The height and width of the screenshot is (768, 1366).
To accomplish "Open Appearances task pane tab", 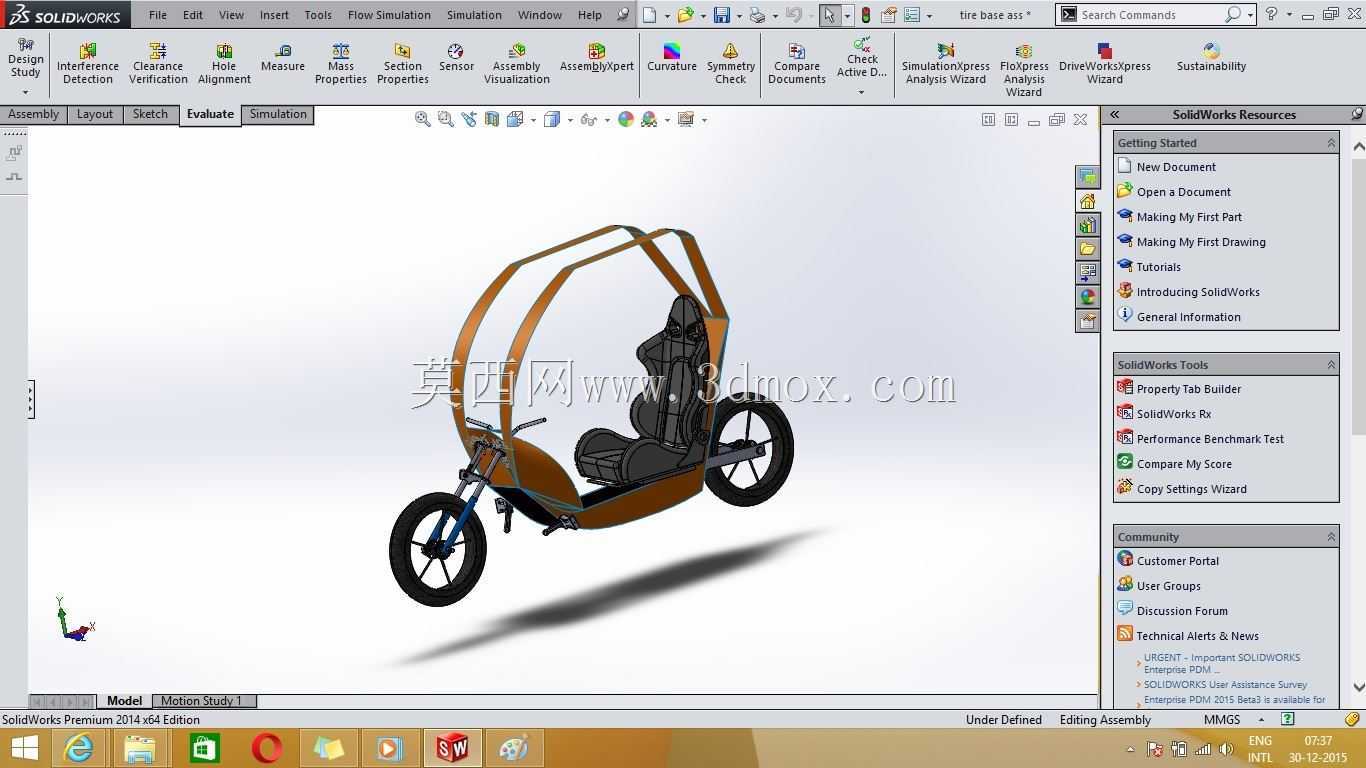I will [1087, 297].
